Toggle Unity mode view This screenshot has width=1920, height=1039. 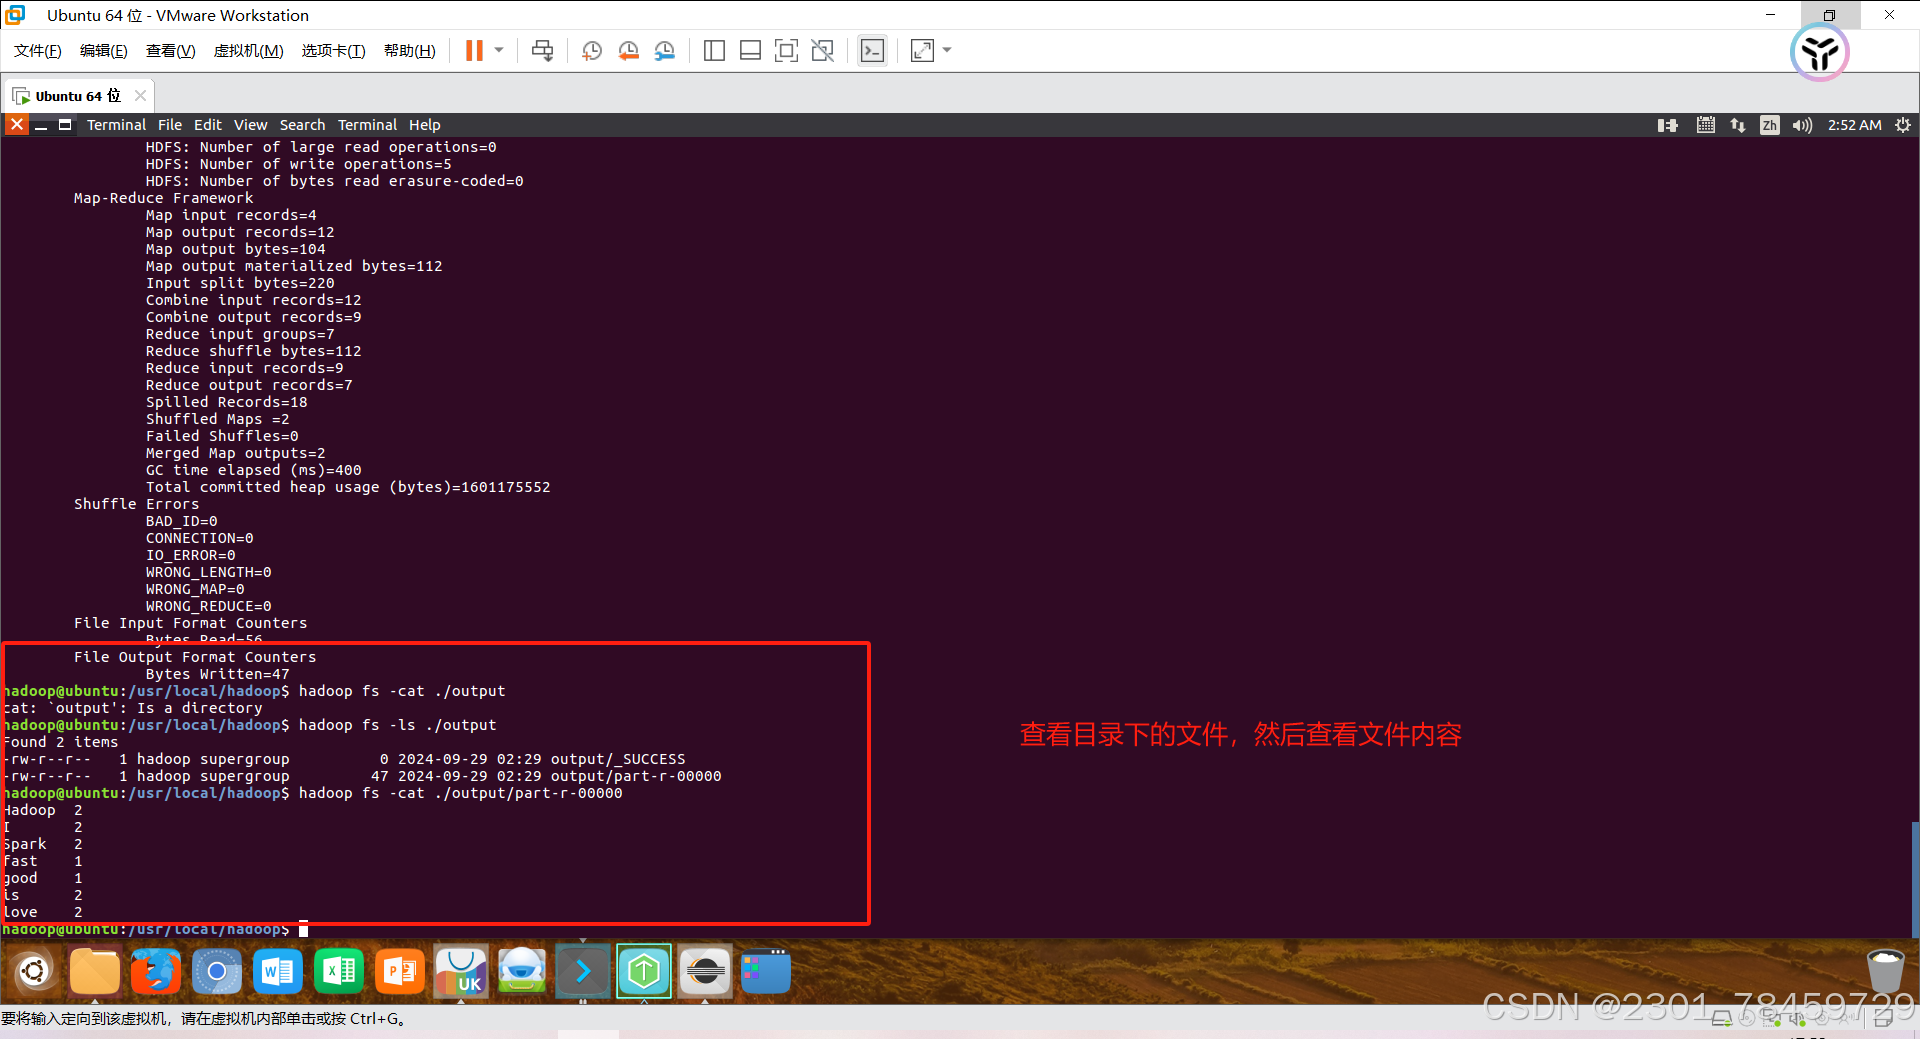(822, 50)
